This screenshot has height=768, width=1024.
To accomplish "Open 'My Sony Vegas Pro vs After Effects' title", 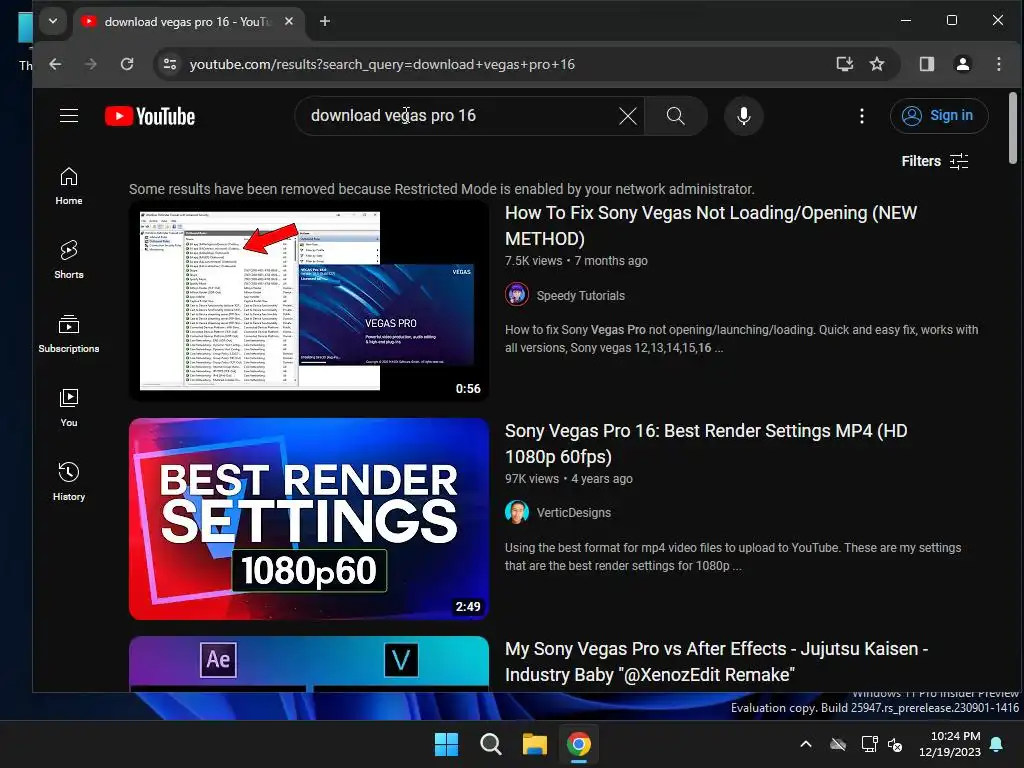I will click(x=716, y=662).
